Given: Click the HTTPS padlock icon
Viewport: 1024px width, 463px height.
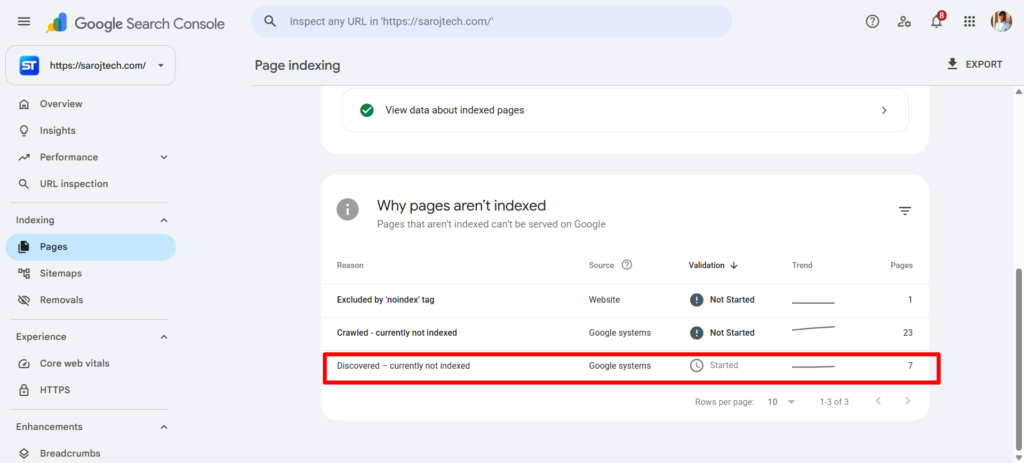Looking at the screenshot, I should click(x=24, y=391).
